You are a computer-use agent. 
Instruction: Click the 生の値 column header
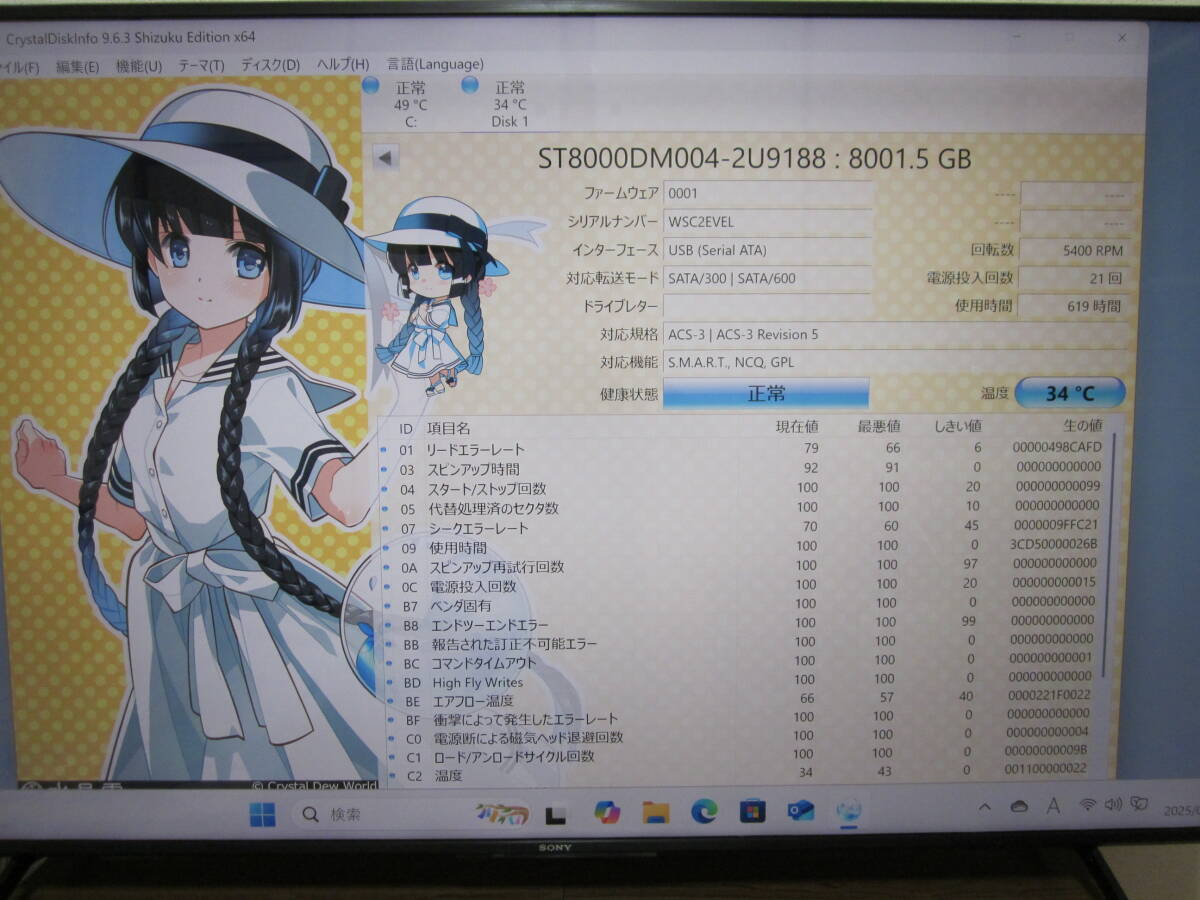coord(1082,426)
